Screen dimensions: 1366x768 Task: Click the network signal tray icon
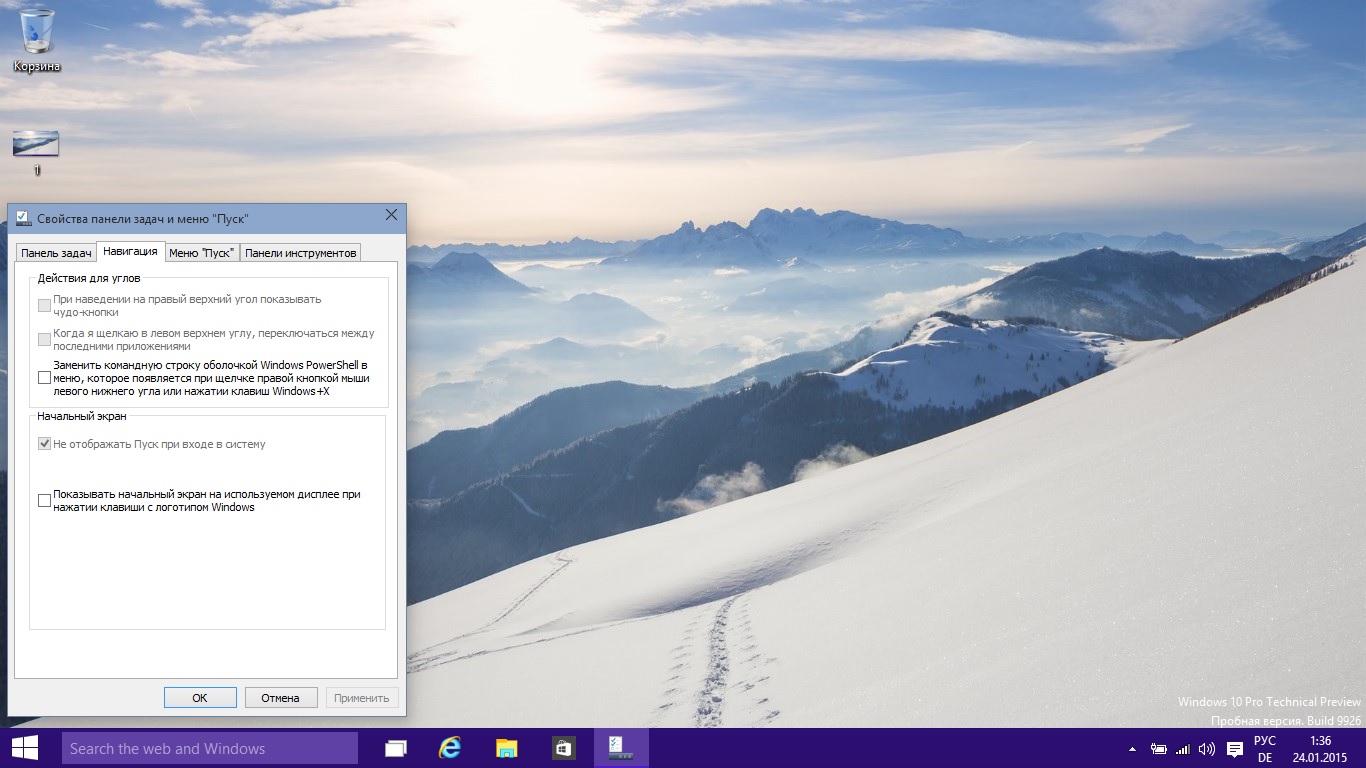1183,749
